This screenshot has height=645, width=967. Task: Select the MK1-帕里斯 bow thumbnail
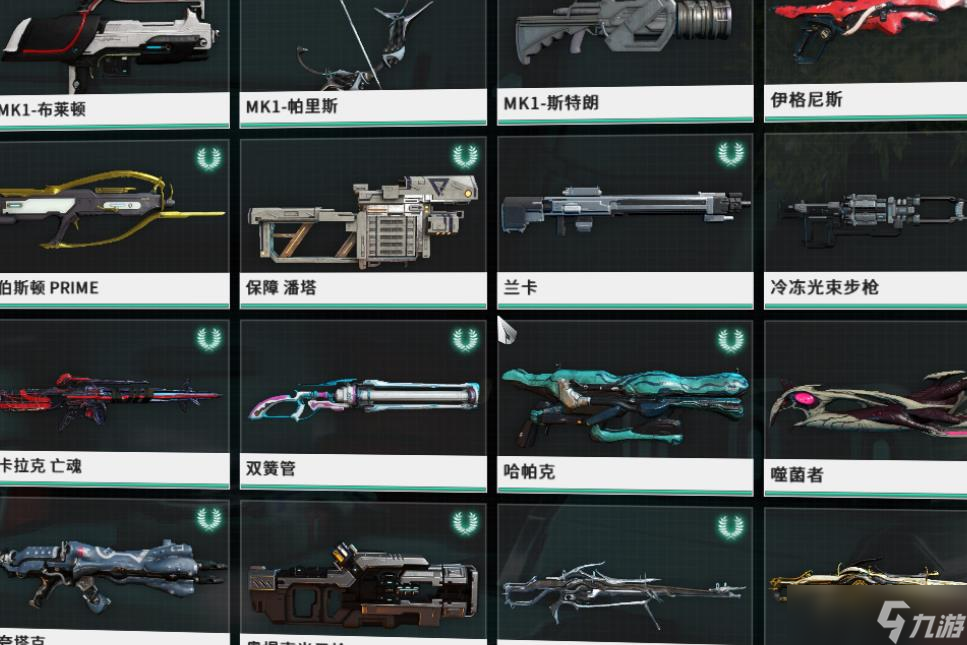pos(364,44)
